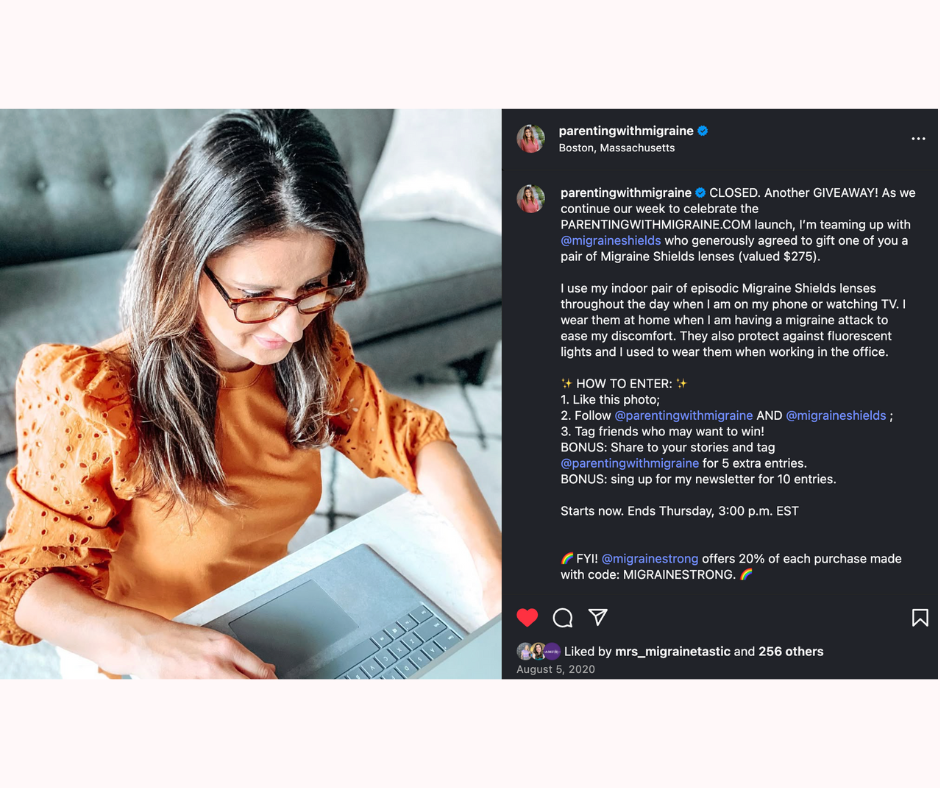Open the comment bubble icon
Viewport: 940px width, 788px height.
coord(562,617)
